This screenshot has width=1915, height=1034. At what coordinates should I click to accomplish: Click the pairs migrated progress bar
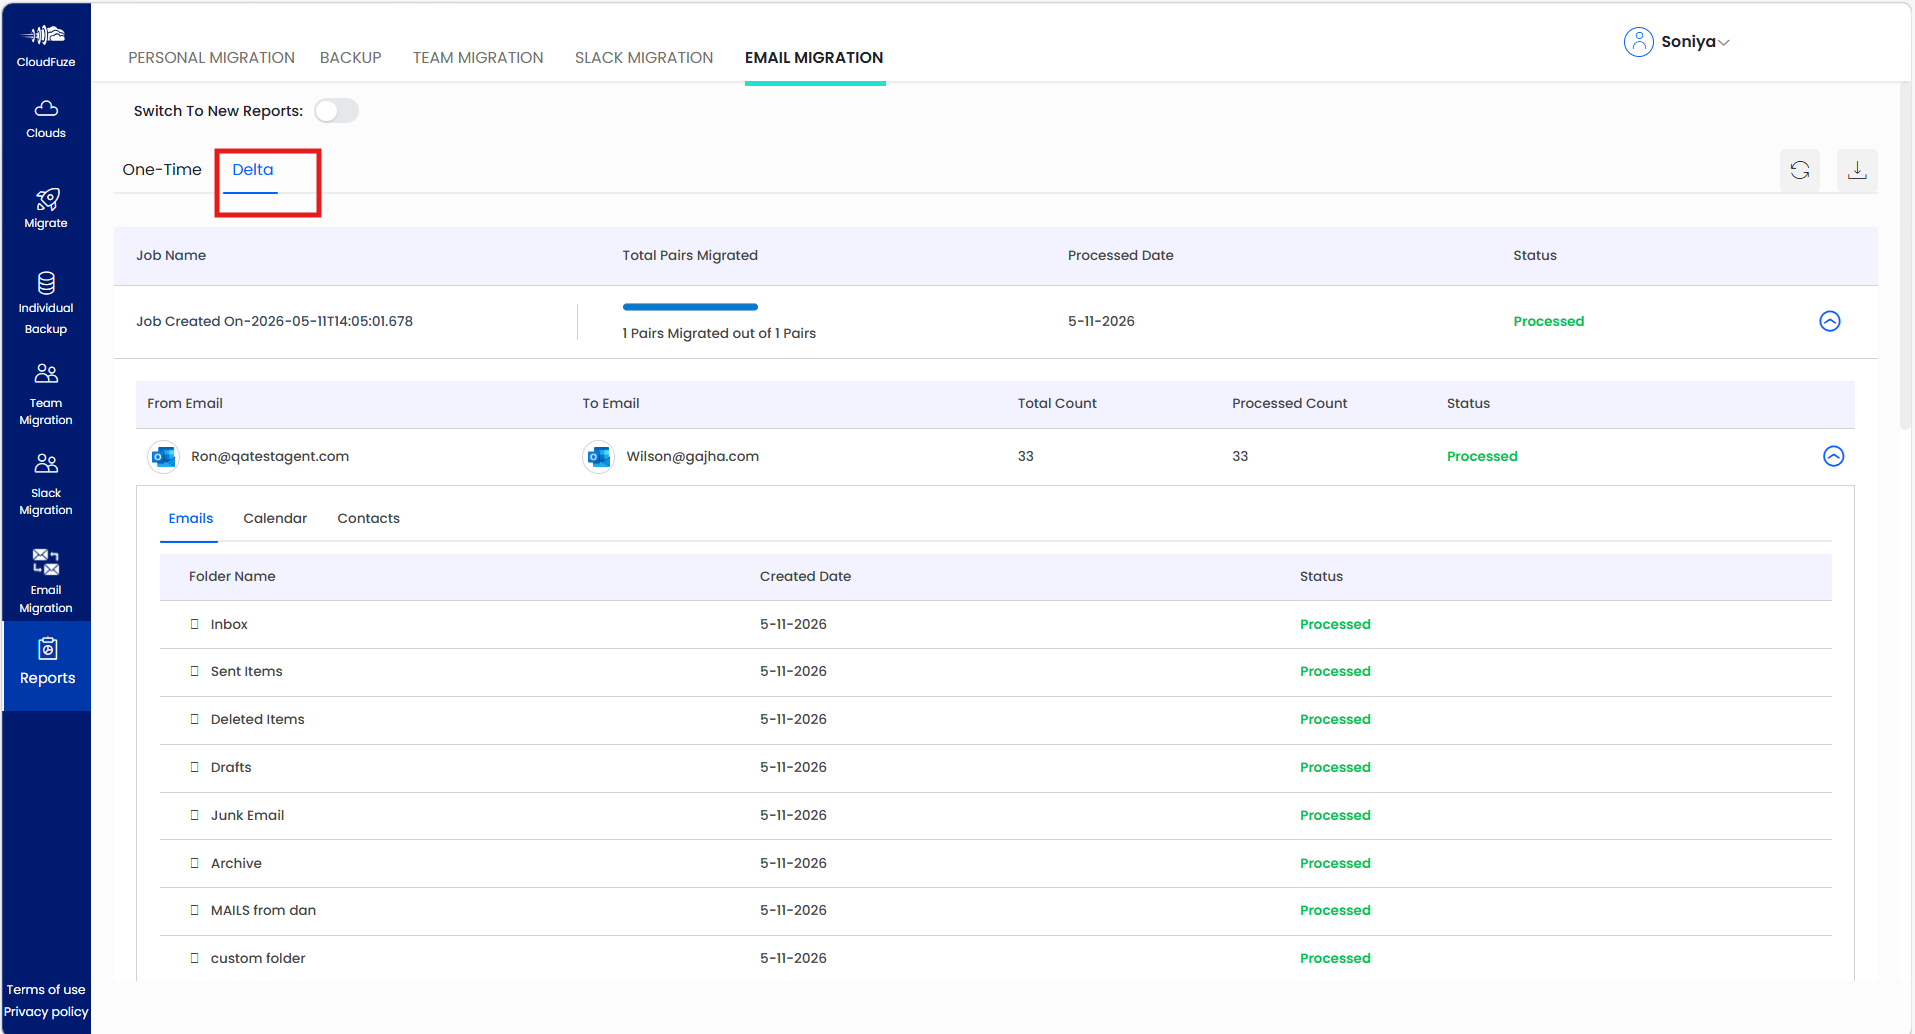pos(690,307)
